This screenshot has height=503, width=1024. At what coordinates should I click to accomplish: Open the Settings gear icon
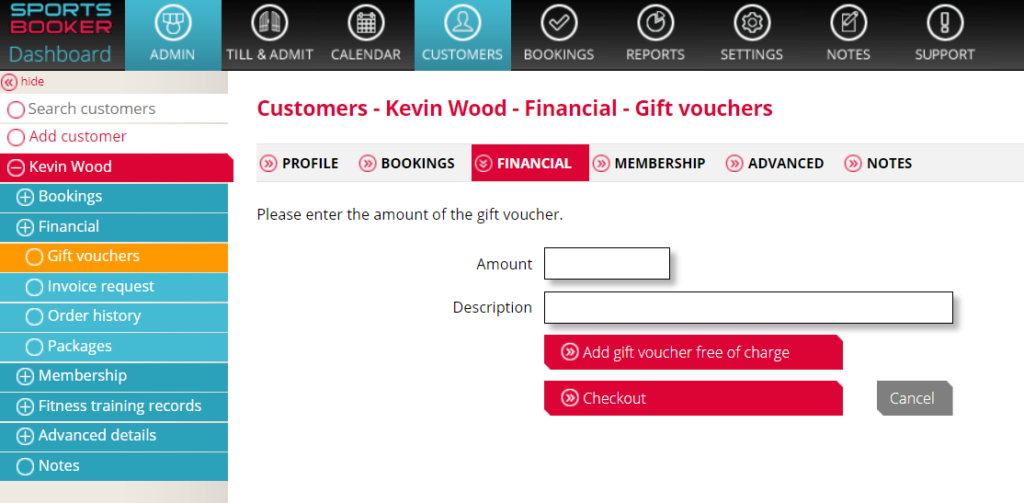click(x=752, y=24)
